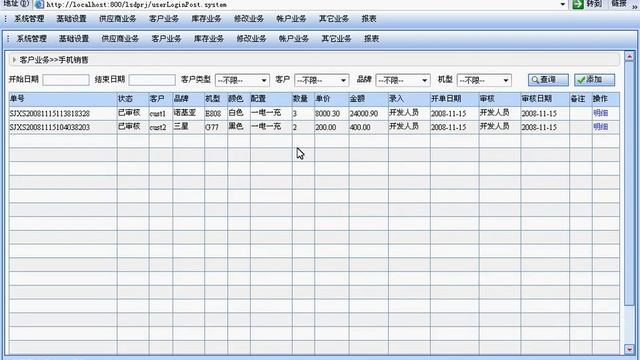Open the 品牌 dropdown filter
The width and height of the screenshot is (640, 360).
click(403, 80)
